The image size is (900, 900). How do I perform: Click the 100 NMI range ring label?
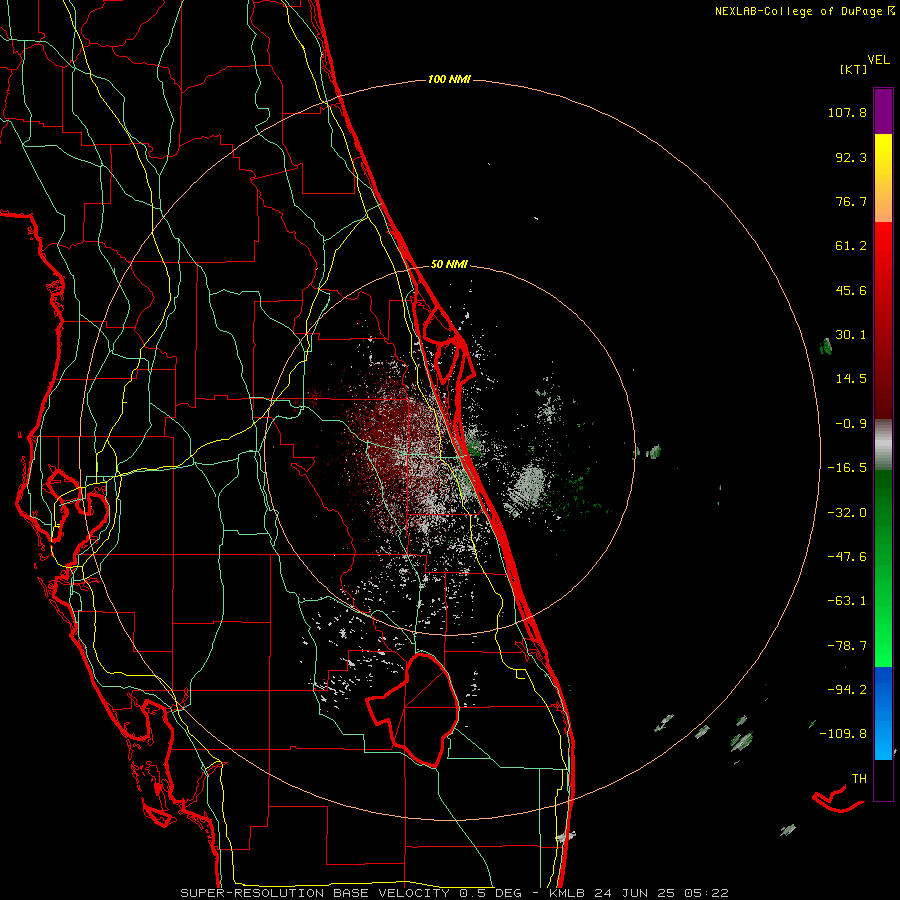[x=449, y=79]
